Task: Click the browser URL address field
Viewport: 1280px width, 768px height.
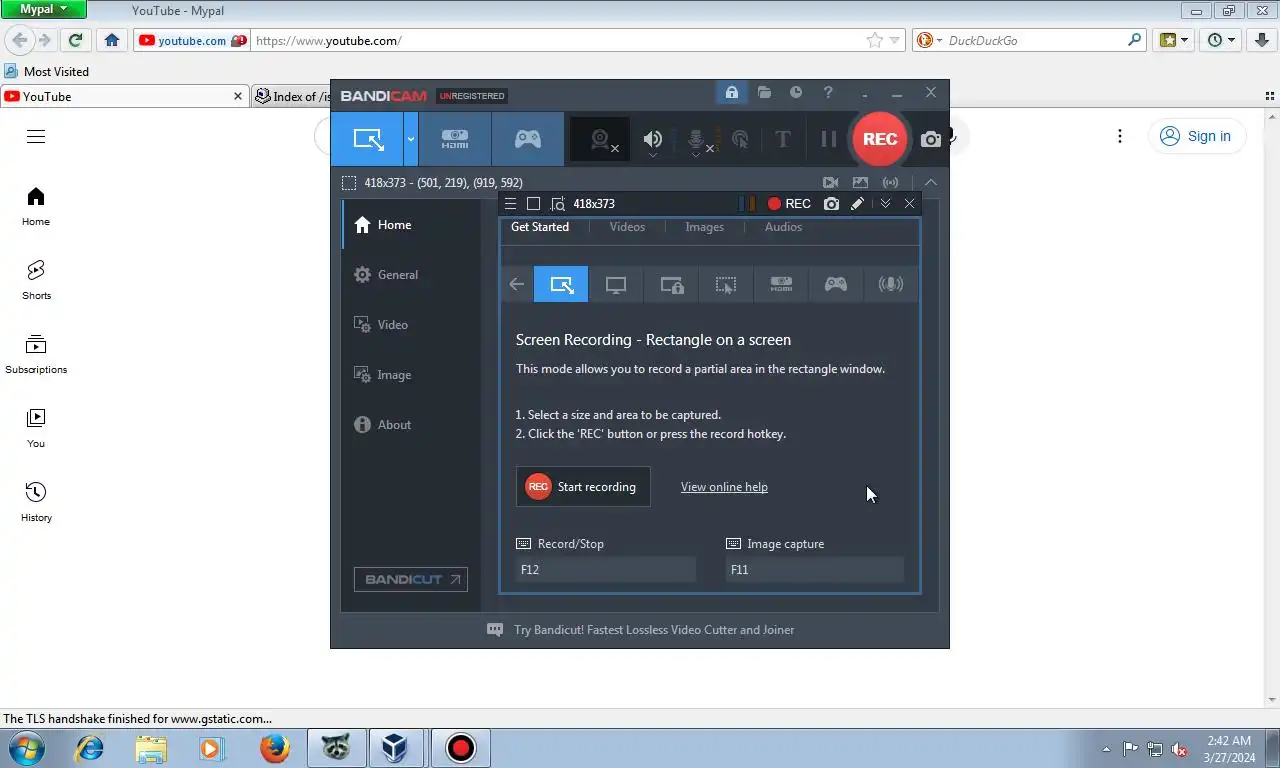Action: [x=560, y=41]
